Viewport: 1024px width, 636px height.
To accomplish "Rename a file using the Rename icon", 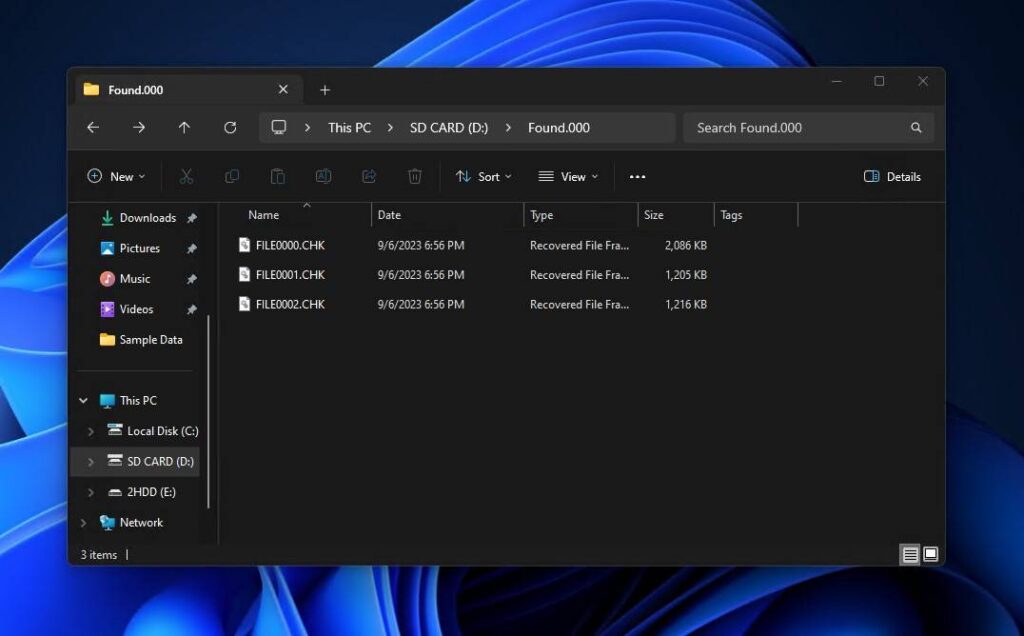I will 323,176.
